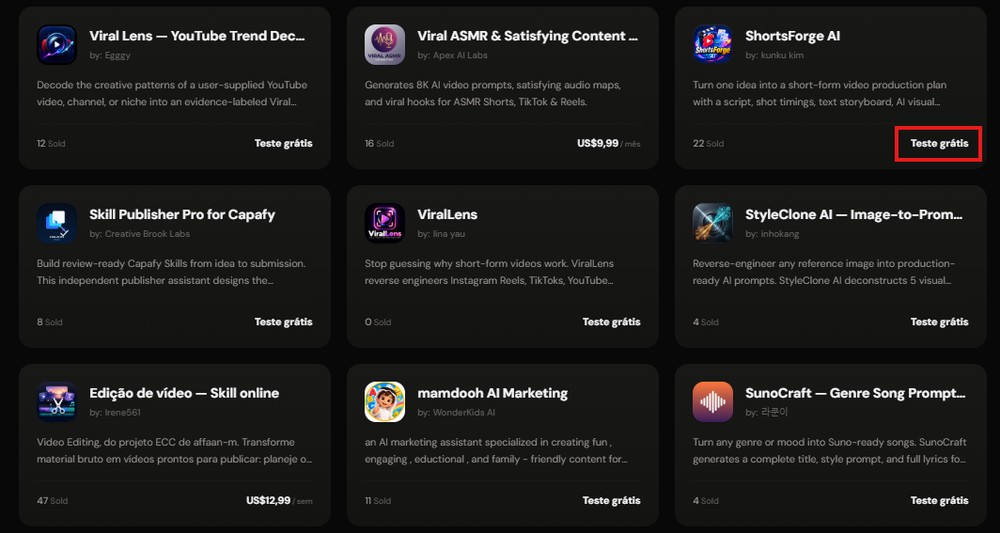Select the US$9,99 monthly price on Viral ASMR
Image resolution: width=1000 pixels, height=533 pixels.
pyautogui.click(x=608, y=143)
